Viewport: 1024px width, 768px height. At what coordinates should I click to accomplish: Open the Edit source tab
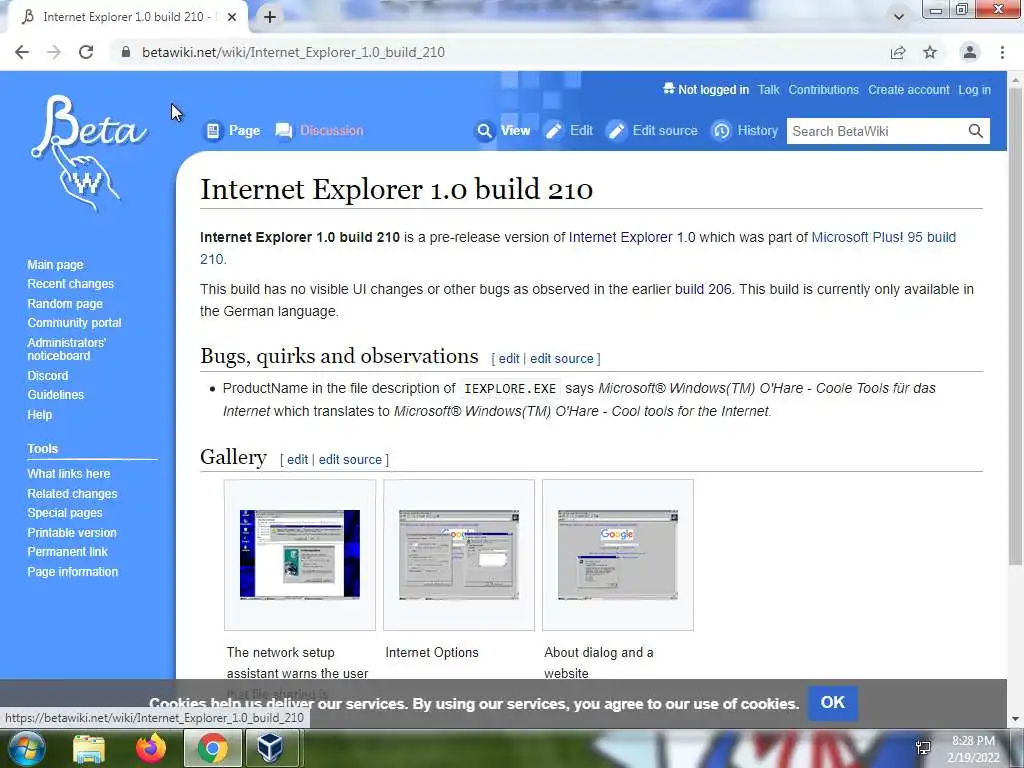click(652, 131)
